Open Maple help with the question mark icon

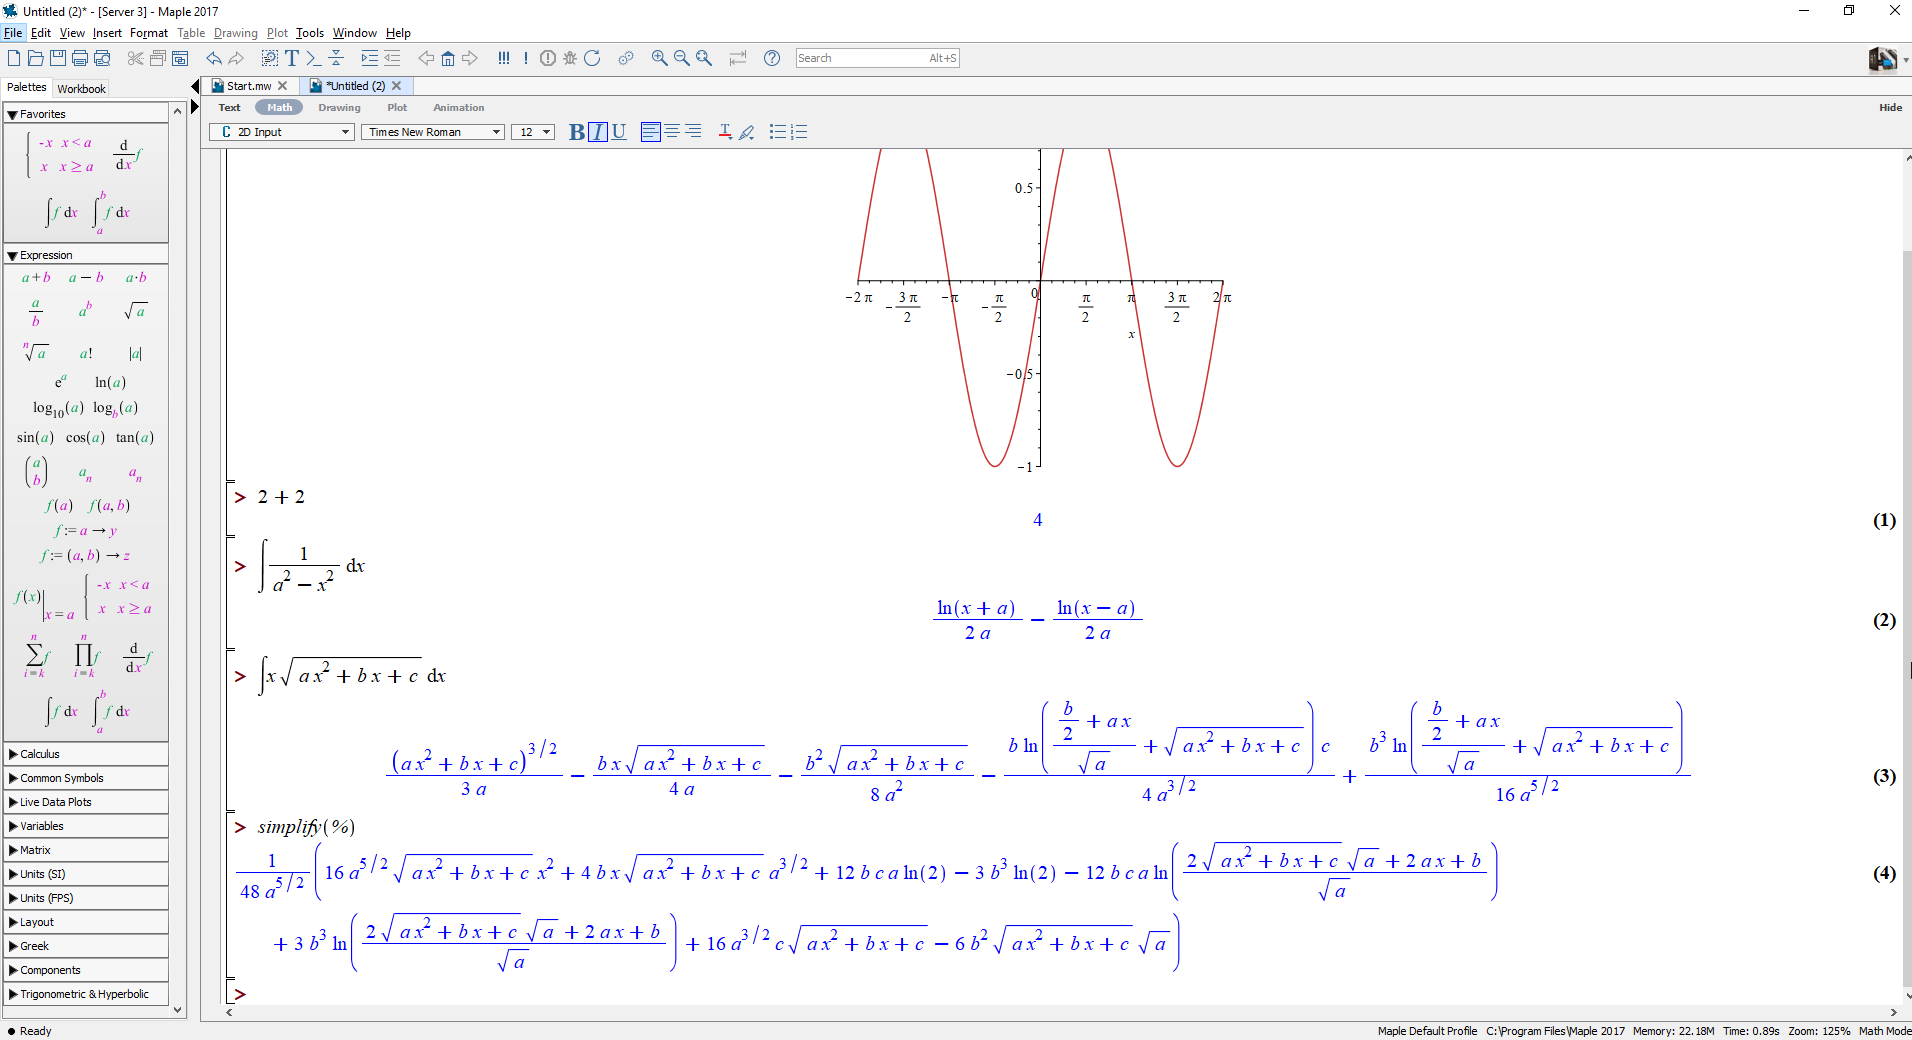point(772,58)
